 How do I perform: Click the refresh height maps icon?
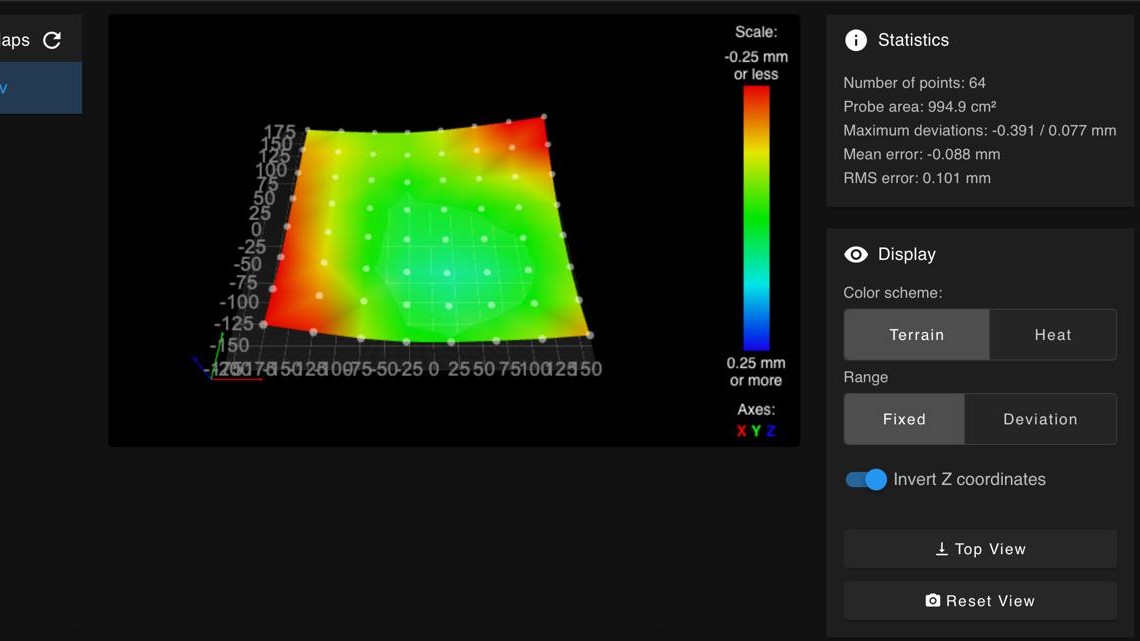[x=52, y=40]
